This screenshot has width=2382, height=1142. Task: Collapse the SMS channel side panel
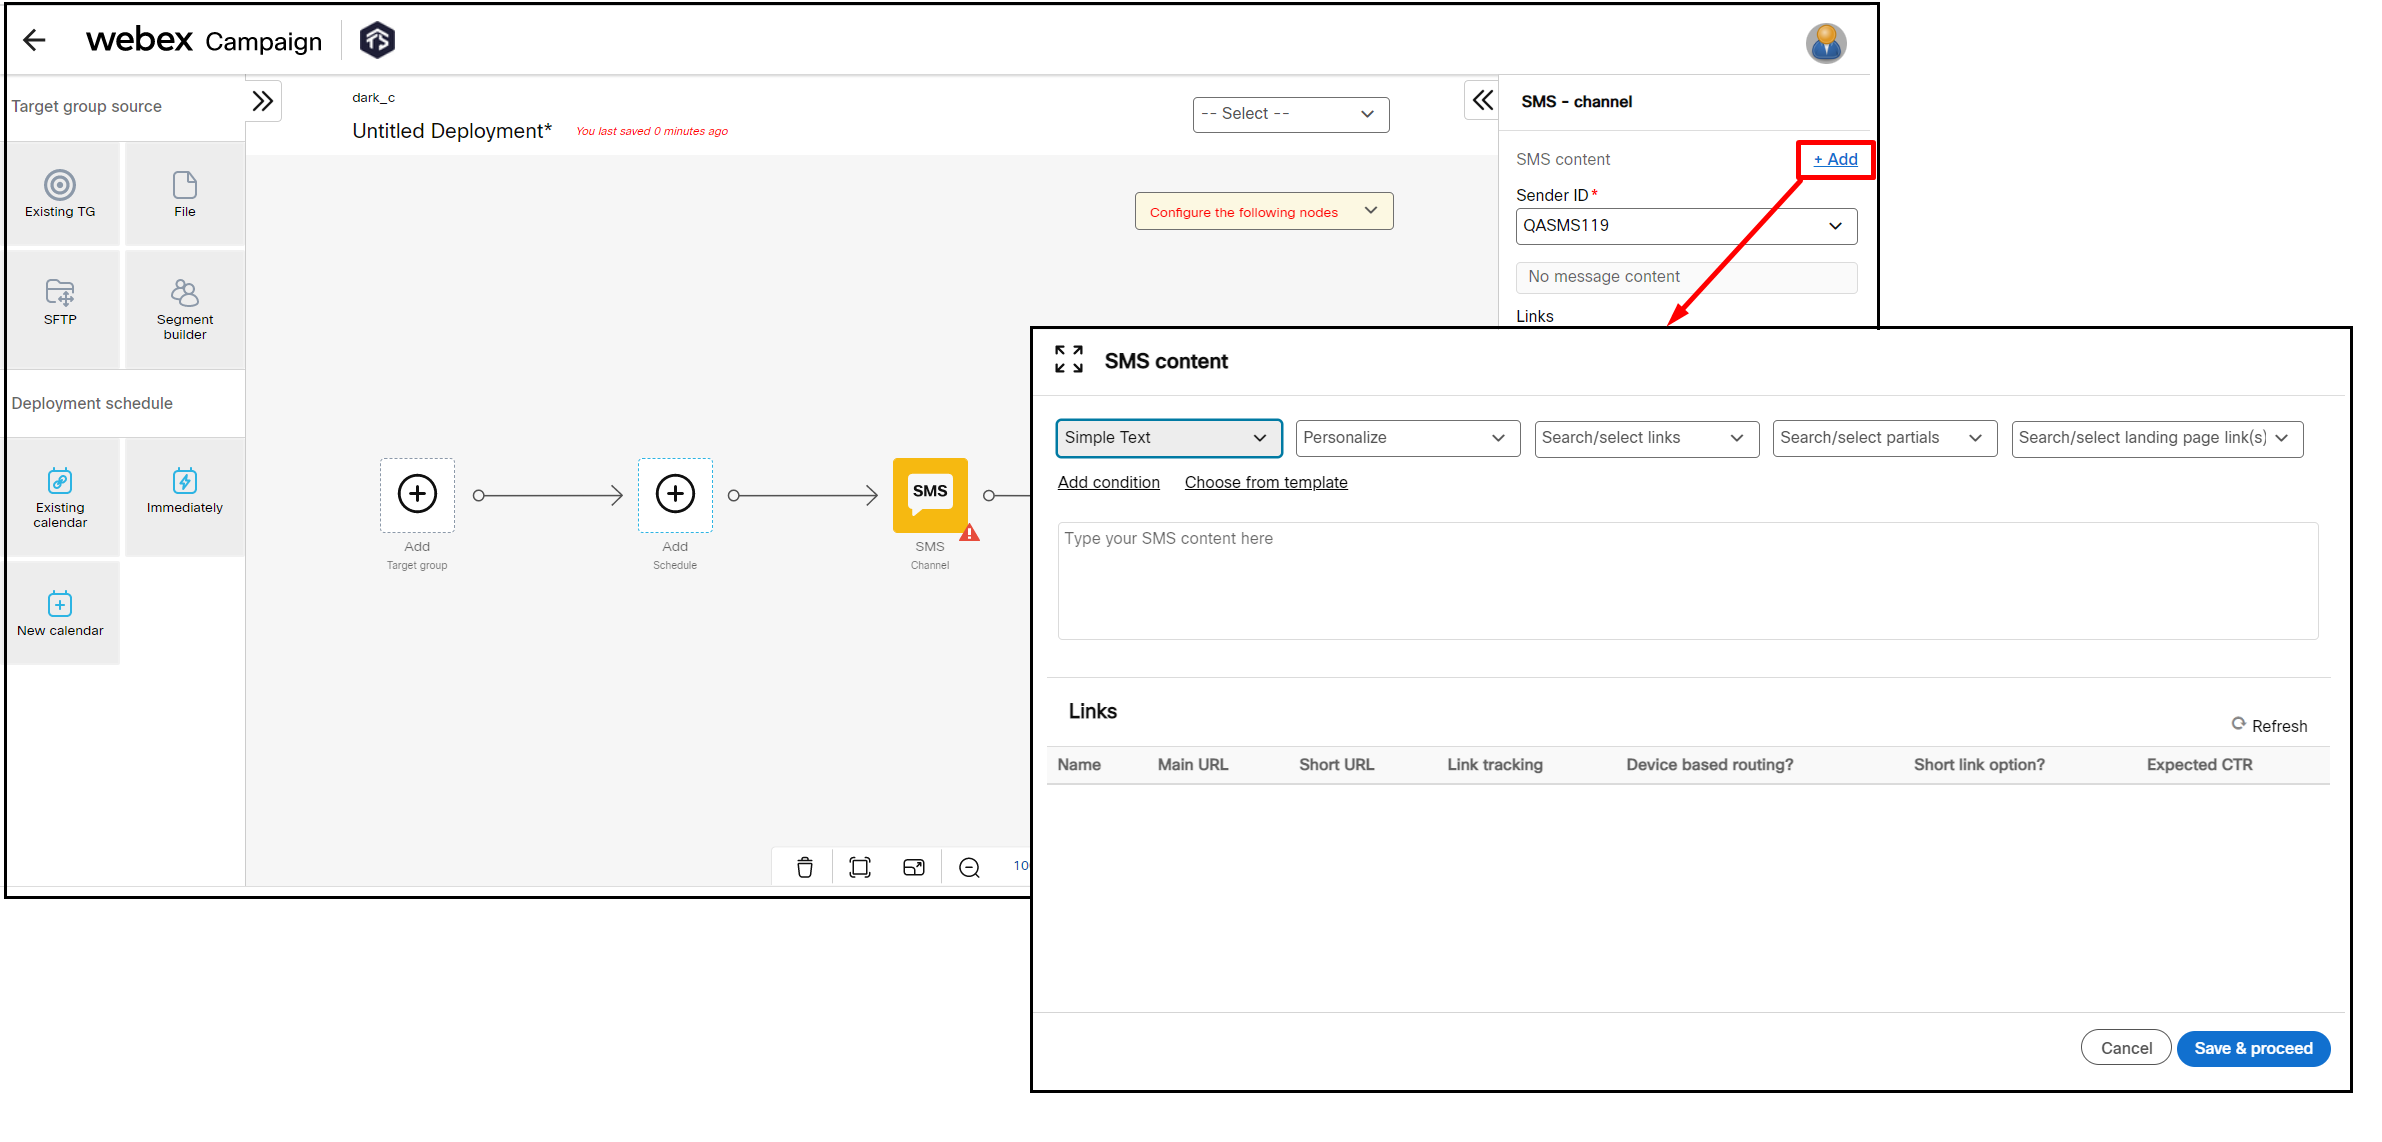pos(1481,100)
